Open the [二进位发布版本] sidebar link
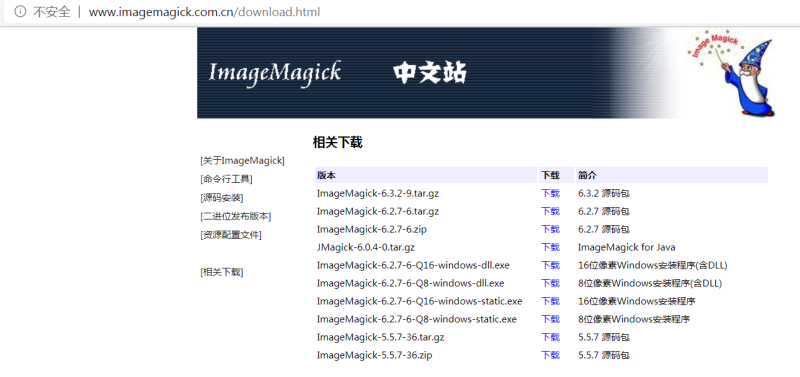The height and width of the screenshot is (377, 800). coord(236,216)
